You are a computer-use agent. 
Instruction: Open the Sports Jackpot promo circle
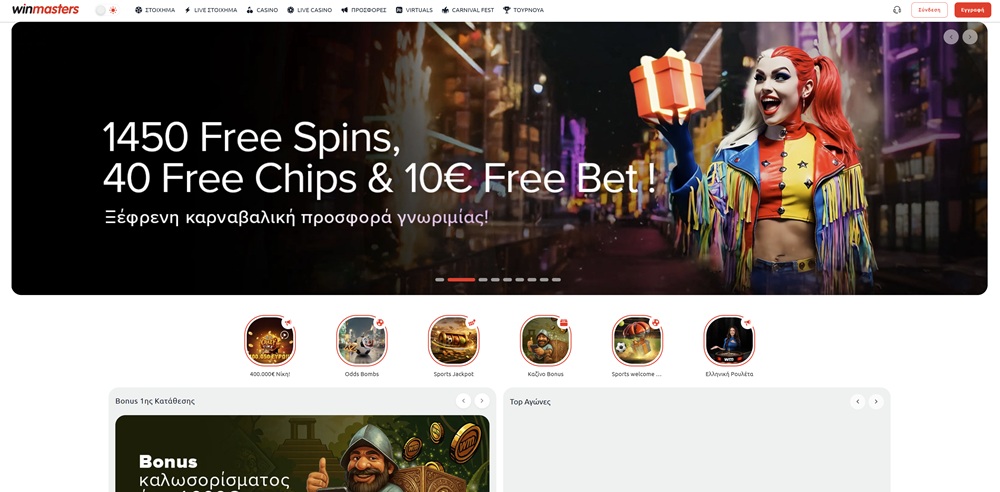[453, 340]
